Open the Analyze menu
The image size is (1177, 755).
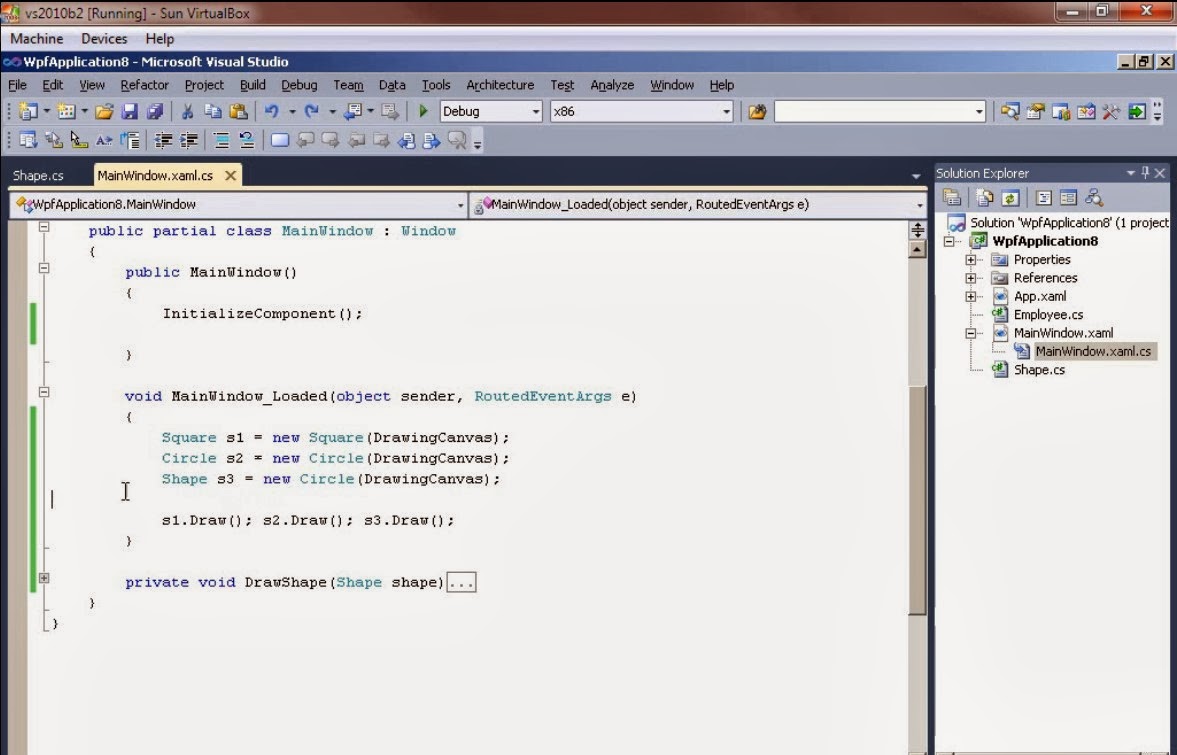[x=612, y=85]
